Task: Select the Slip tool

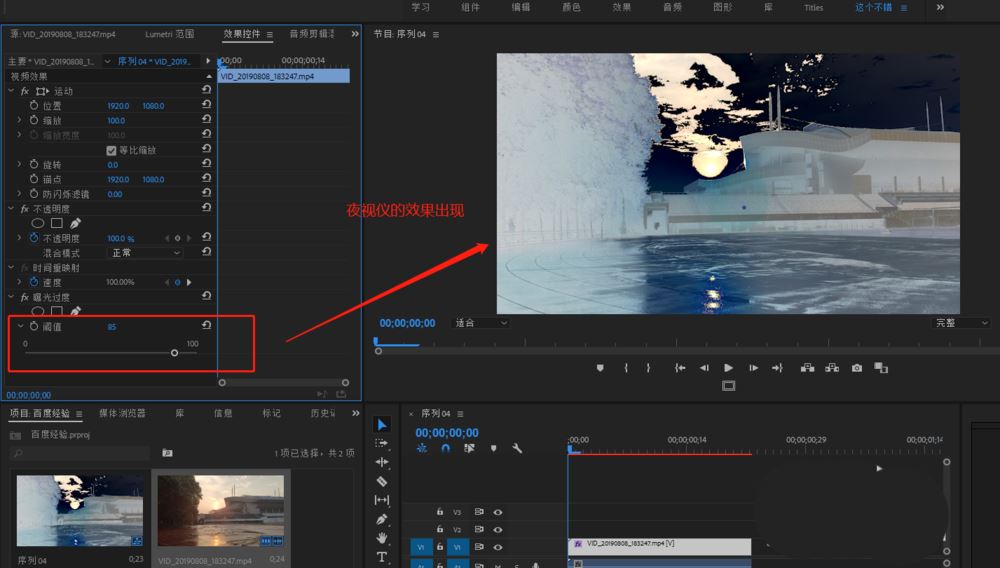Action: click(381, 500)
